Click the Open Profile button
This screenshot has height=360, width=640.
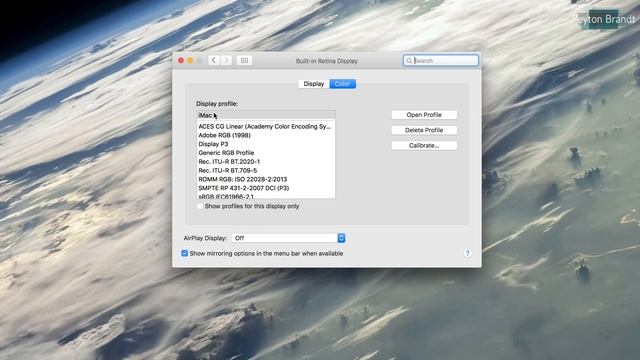424,115
